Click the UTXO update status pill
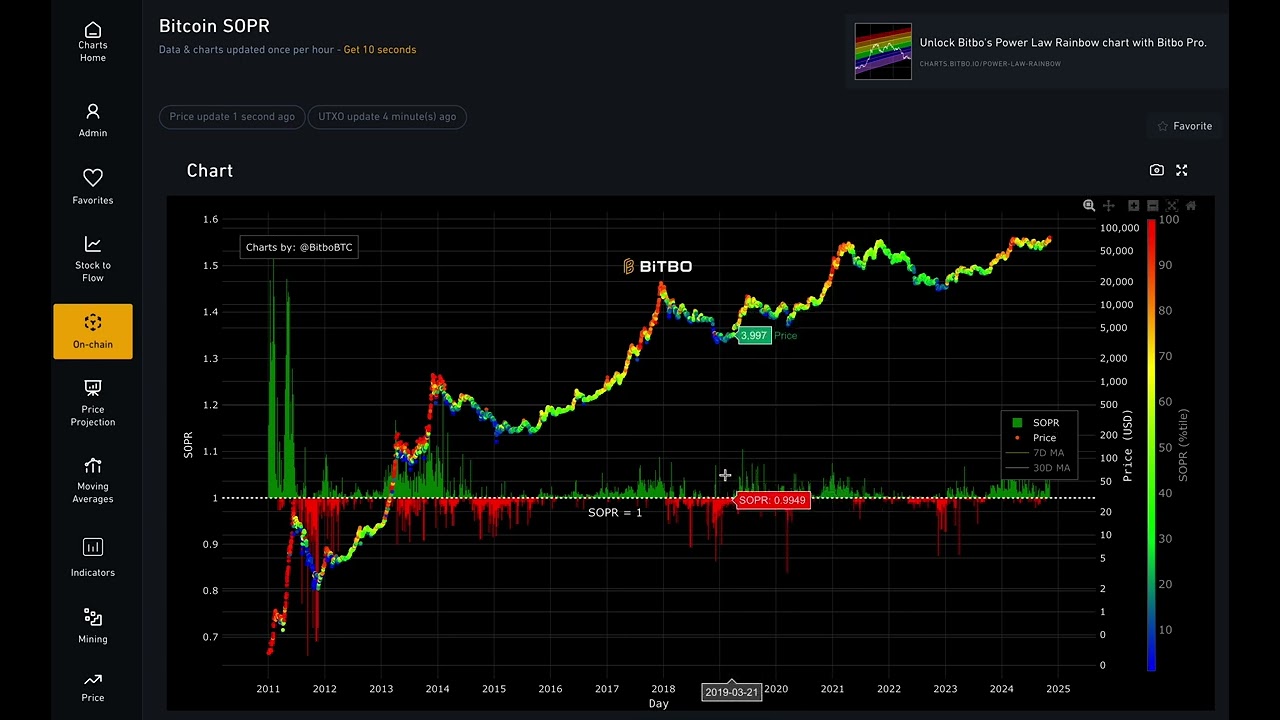The height and width of the screenshot is (720, 1280). (387, 117)
